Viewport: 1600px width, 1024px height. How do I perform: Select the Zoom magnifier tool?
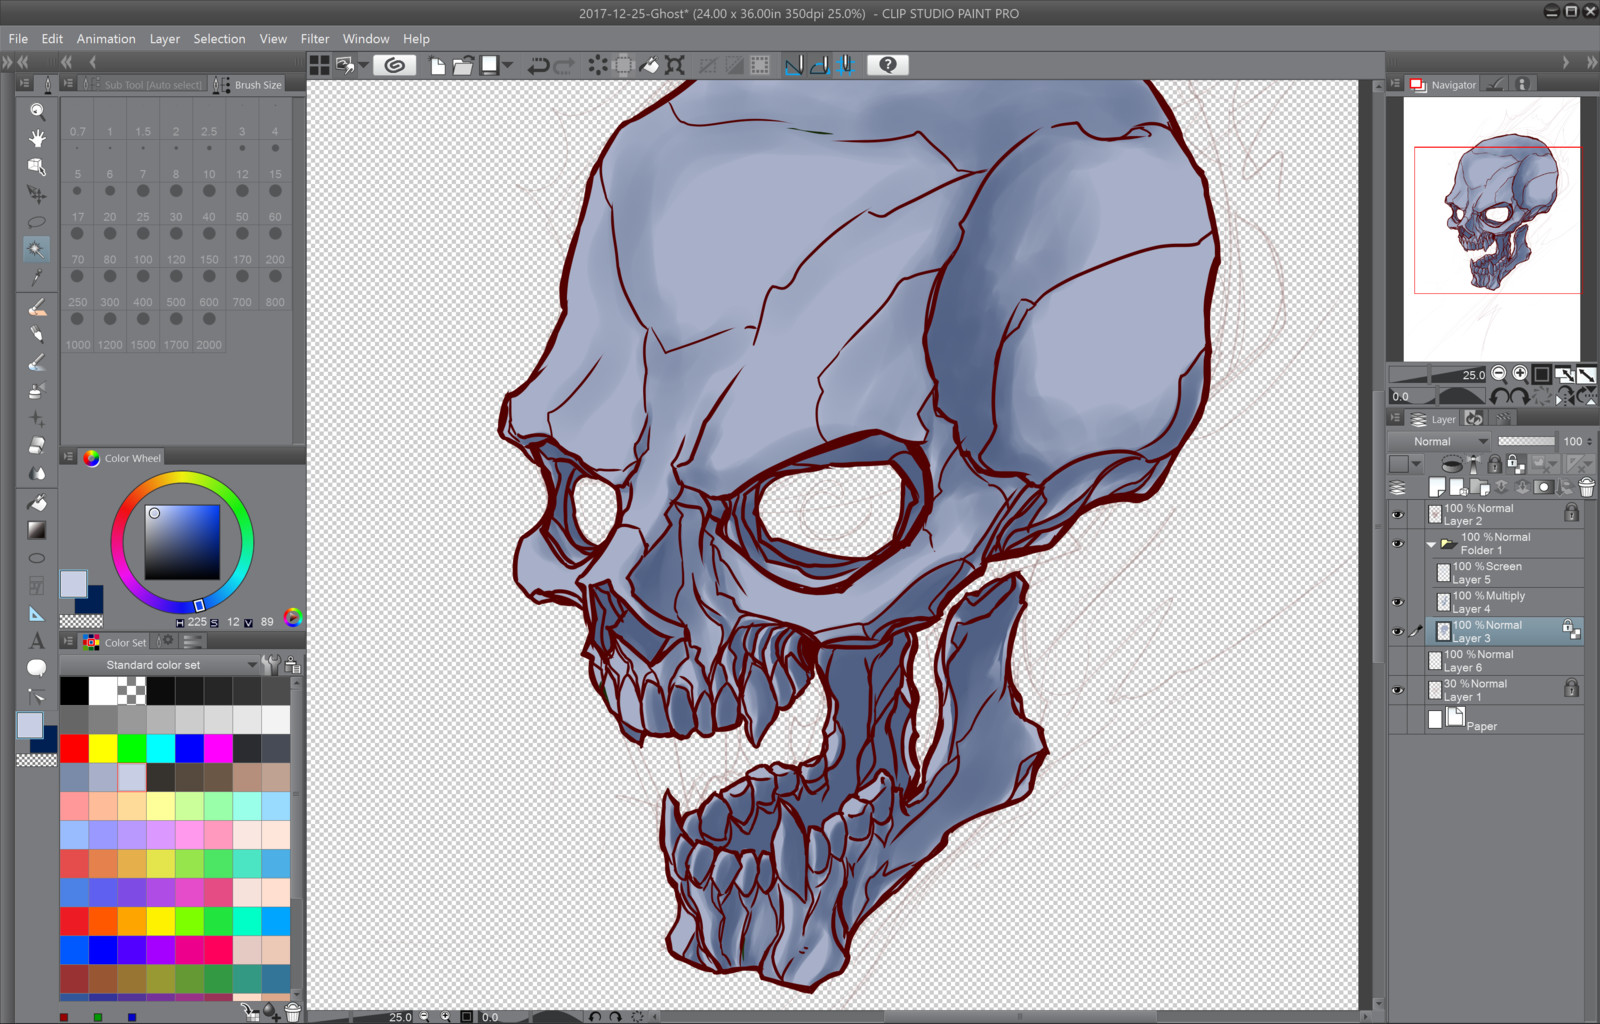[37, 111]
